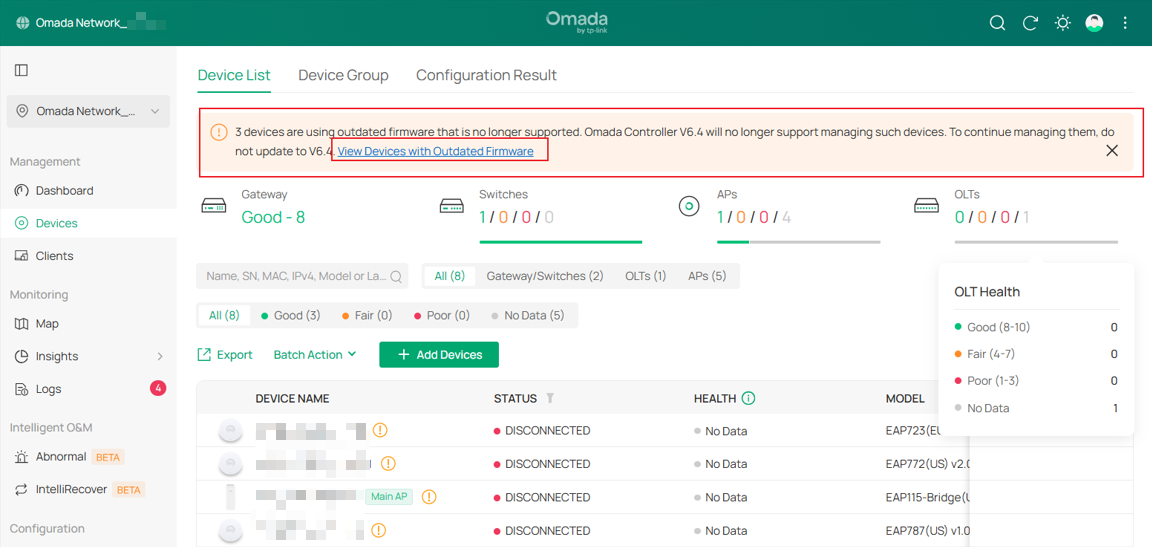Click the OLTs device icon
This screenshot has height=547, width=1152.
pyautogui.click(x=926, y=207)
